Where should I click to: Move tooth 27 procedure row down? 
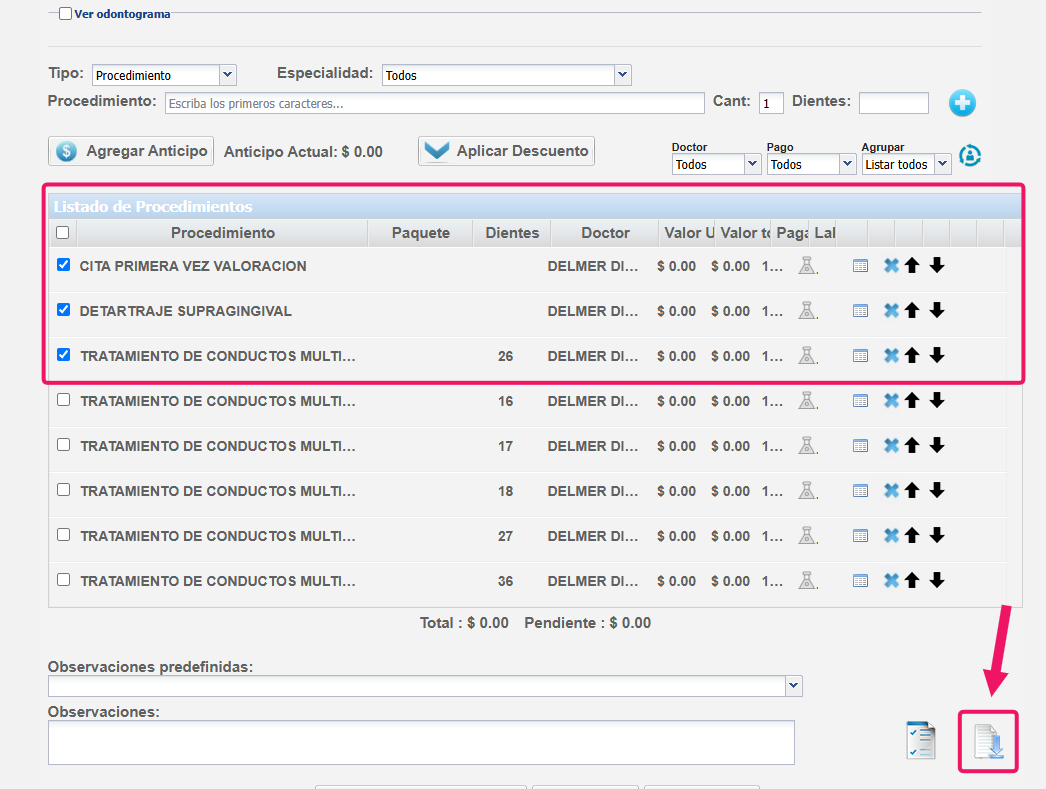(937, 536)
